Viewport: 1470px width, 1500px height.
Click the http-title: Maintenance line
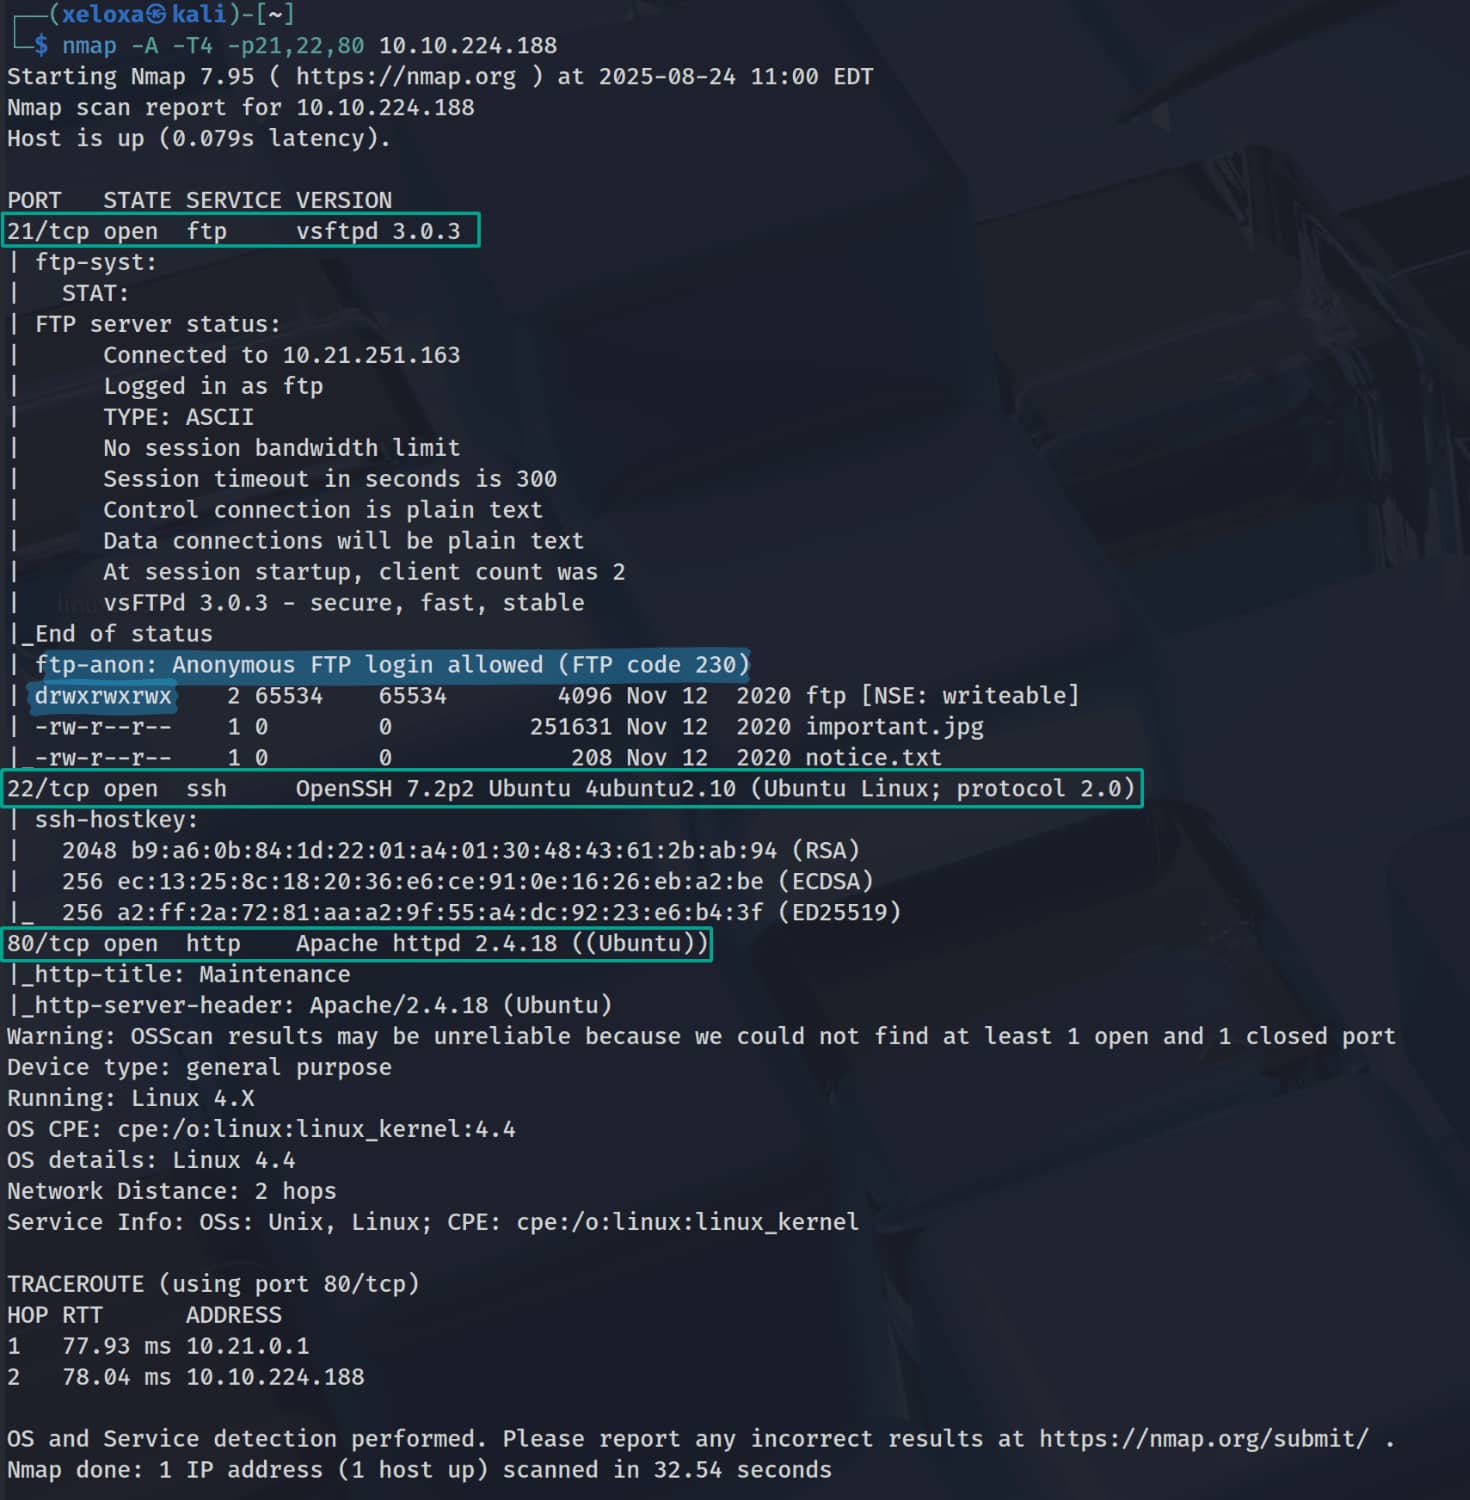pos(190,975)
